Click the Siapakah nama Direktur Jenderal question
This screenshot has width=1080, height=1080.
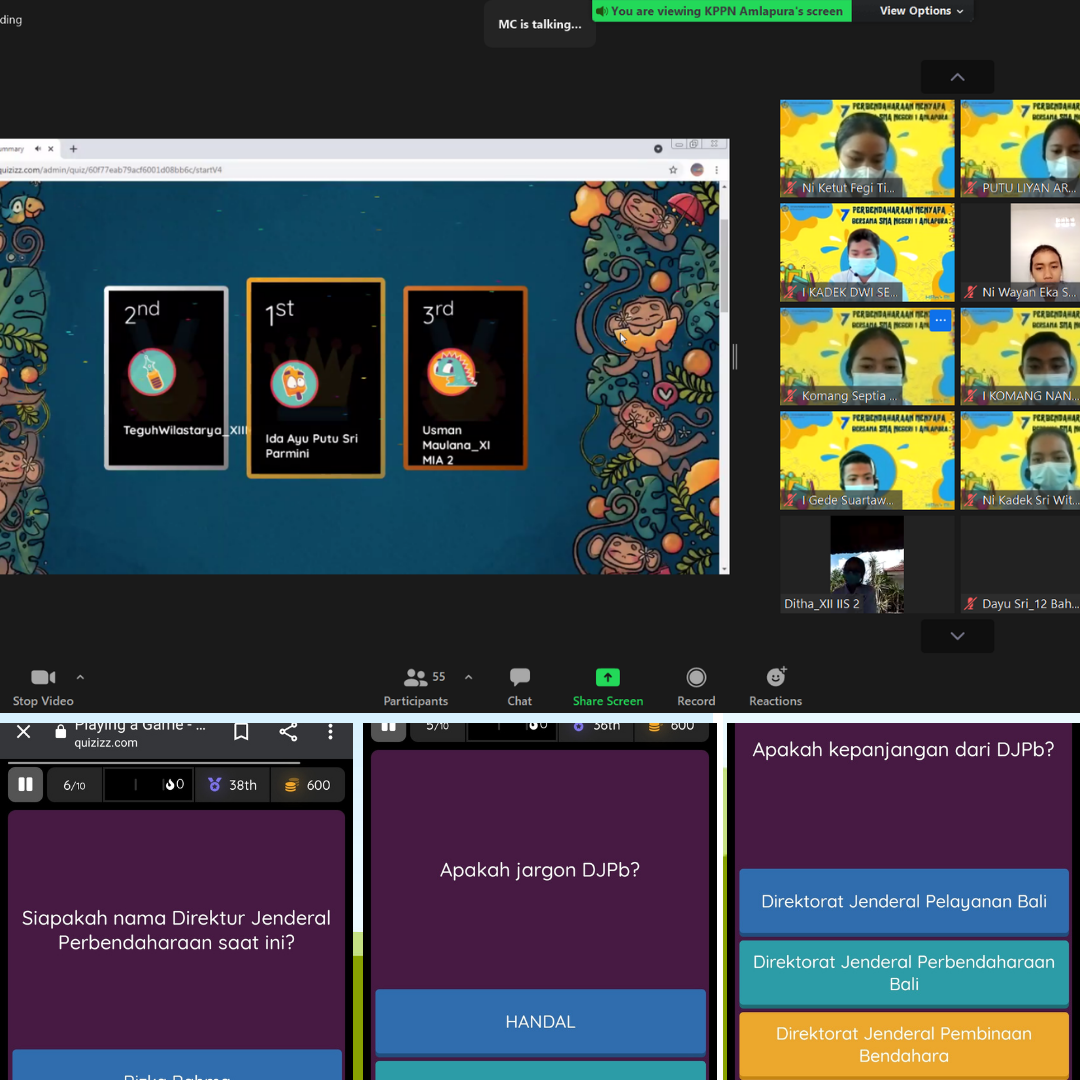(x=176, y=930)
